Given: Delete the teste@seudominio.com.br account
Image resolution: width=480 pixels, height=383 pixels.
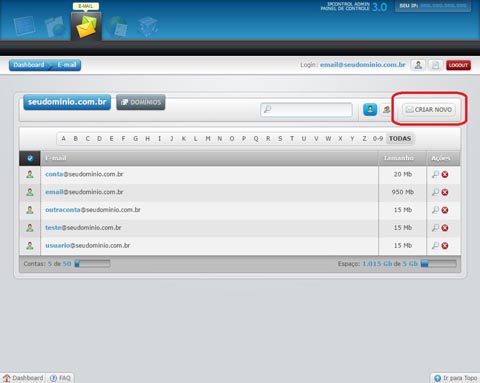Looking at the screenshot, I should click(445, 228).
